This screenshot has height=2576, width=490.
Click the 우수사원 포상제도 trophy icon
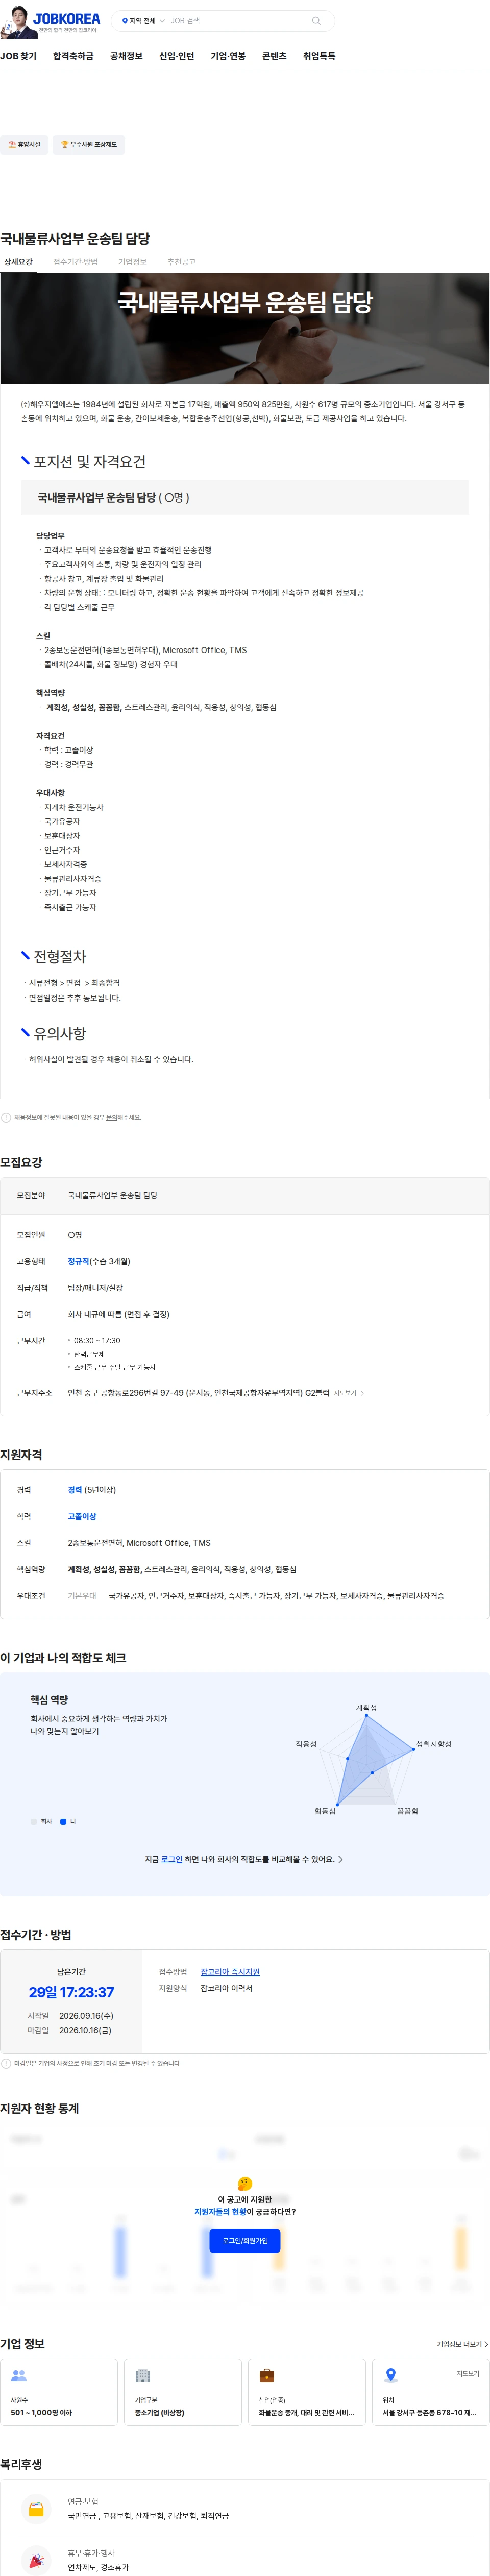[x=65, y=145]
